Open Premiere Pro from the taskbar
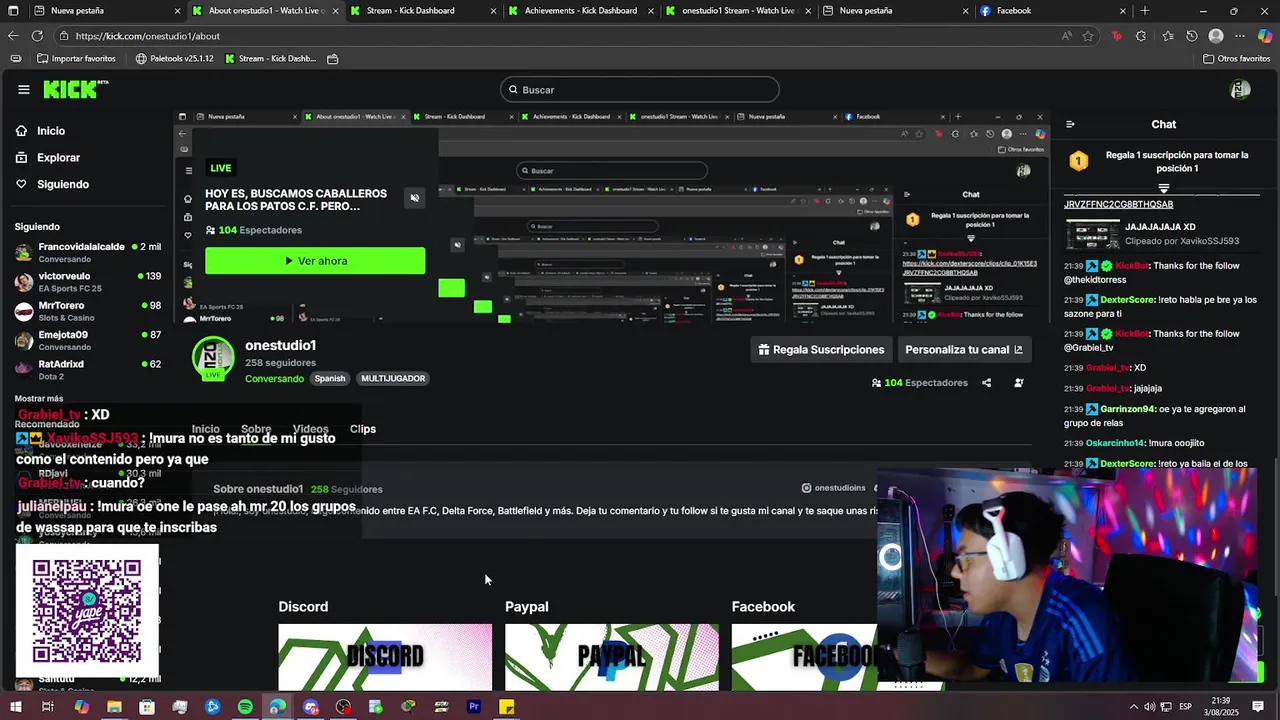Screen dimensions: 1280x720 (474, 707)
